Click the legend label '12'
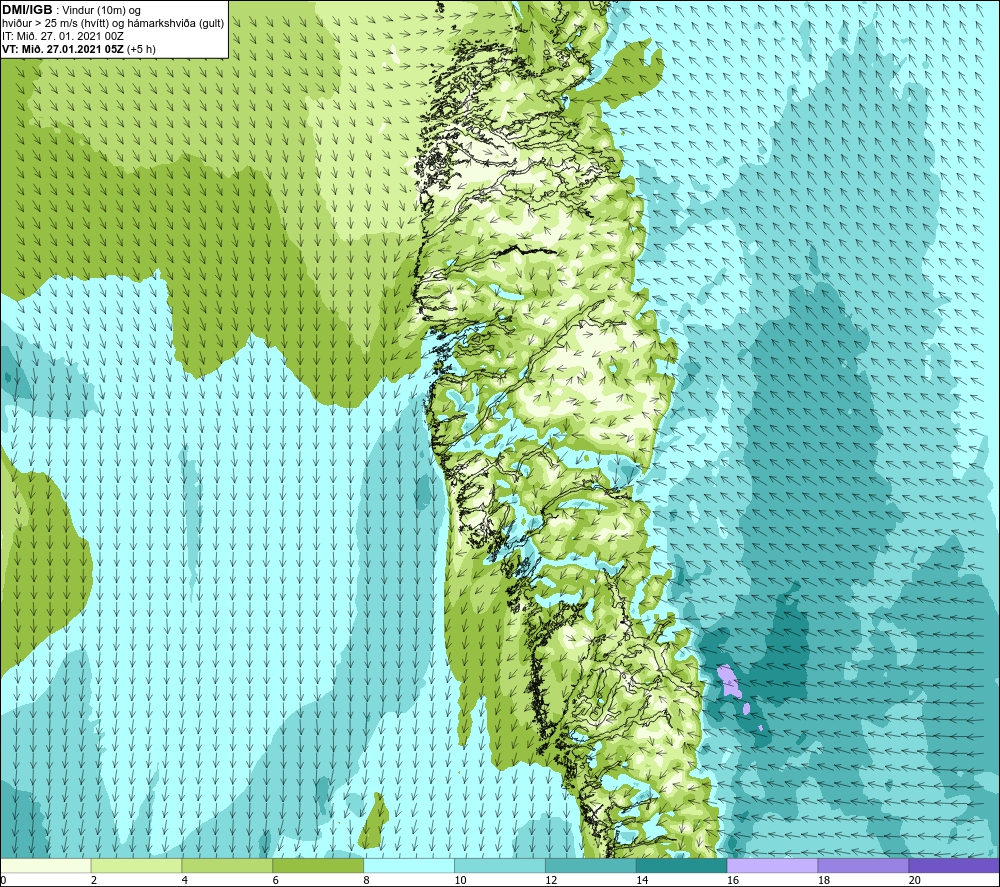The width and height of the screenshot is (1000, 887). 551,880
